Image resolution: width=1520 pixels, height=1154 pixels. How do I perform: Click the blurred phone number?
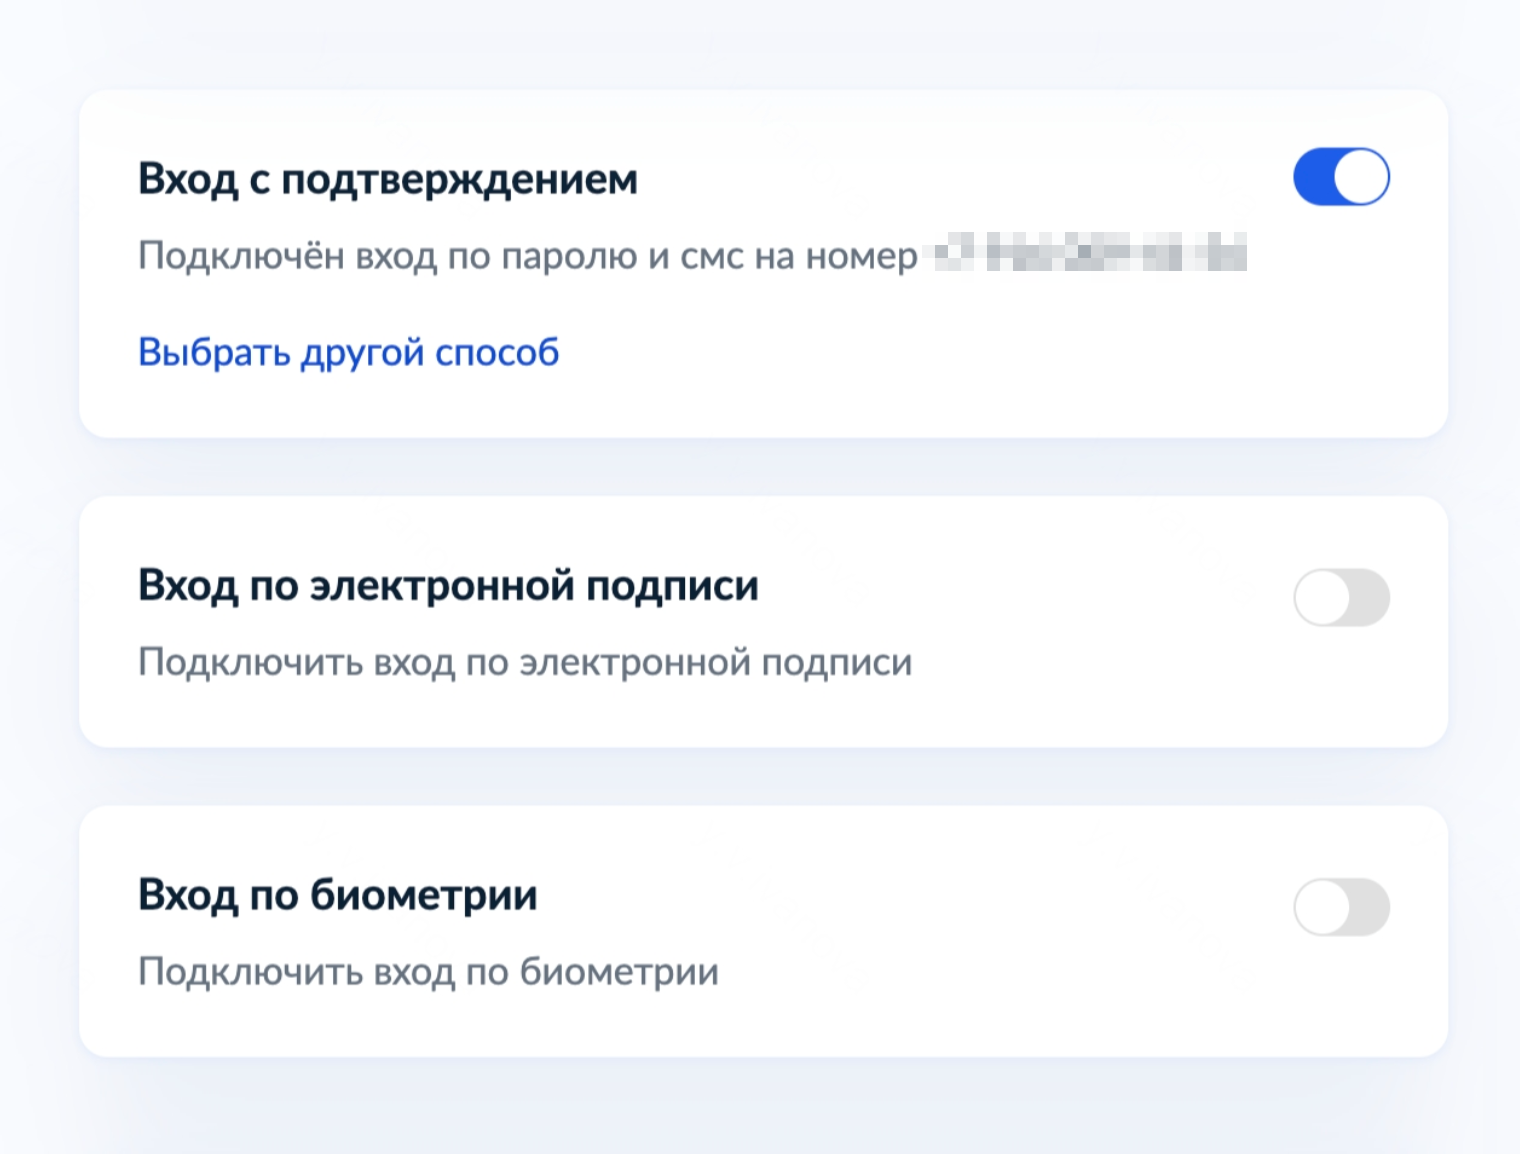(x=1088, y=253)
